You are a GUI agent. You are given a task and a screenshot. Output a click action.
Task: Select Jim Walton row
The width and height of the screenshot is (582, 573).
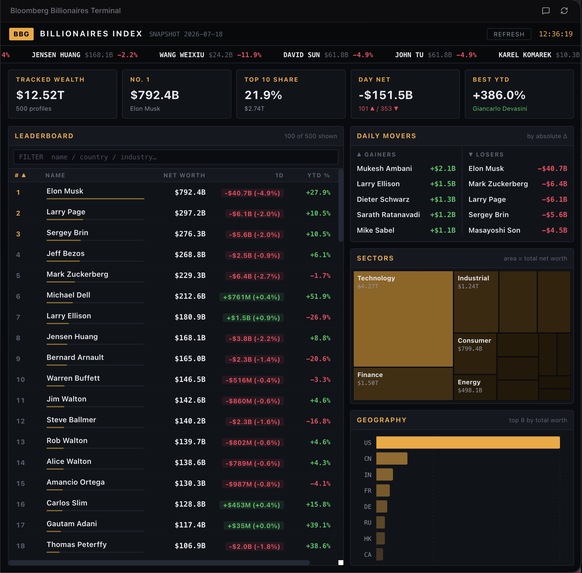[174, 400]
